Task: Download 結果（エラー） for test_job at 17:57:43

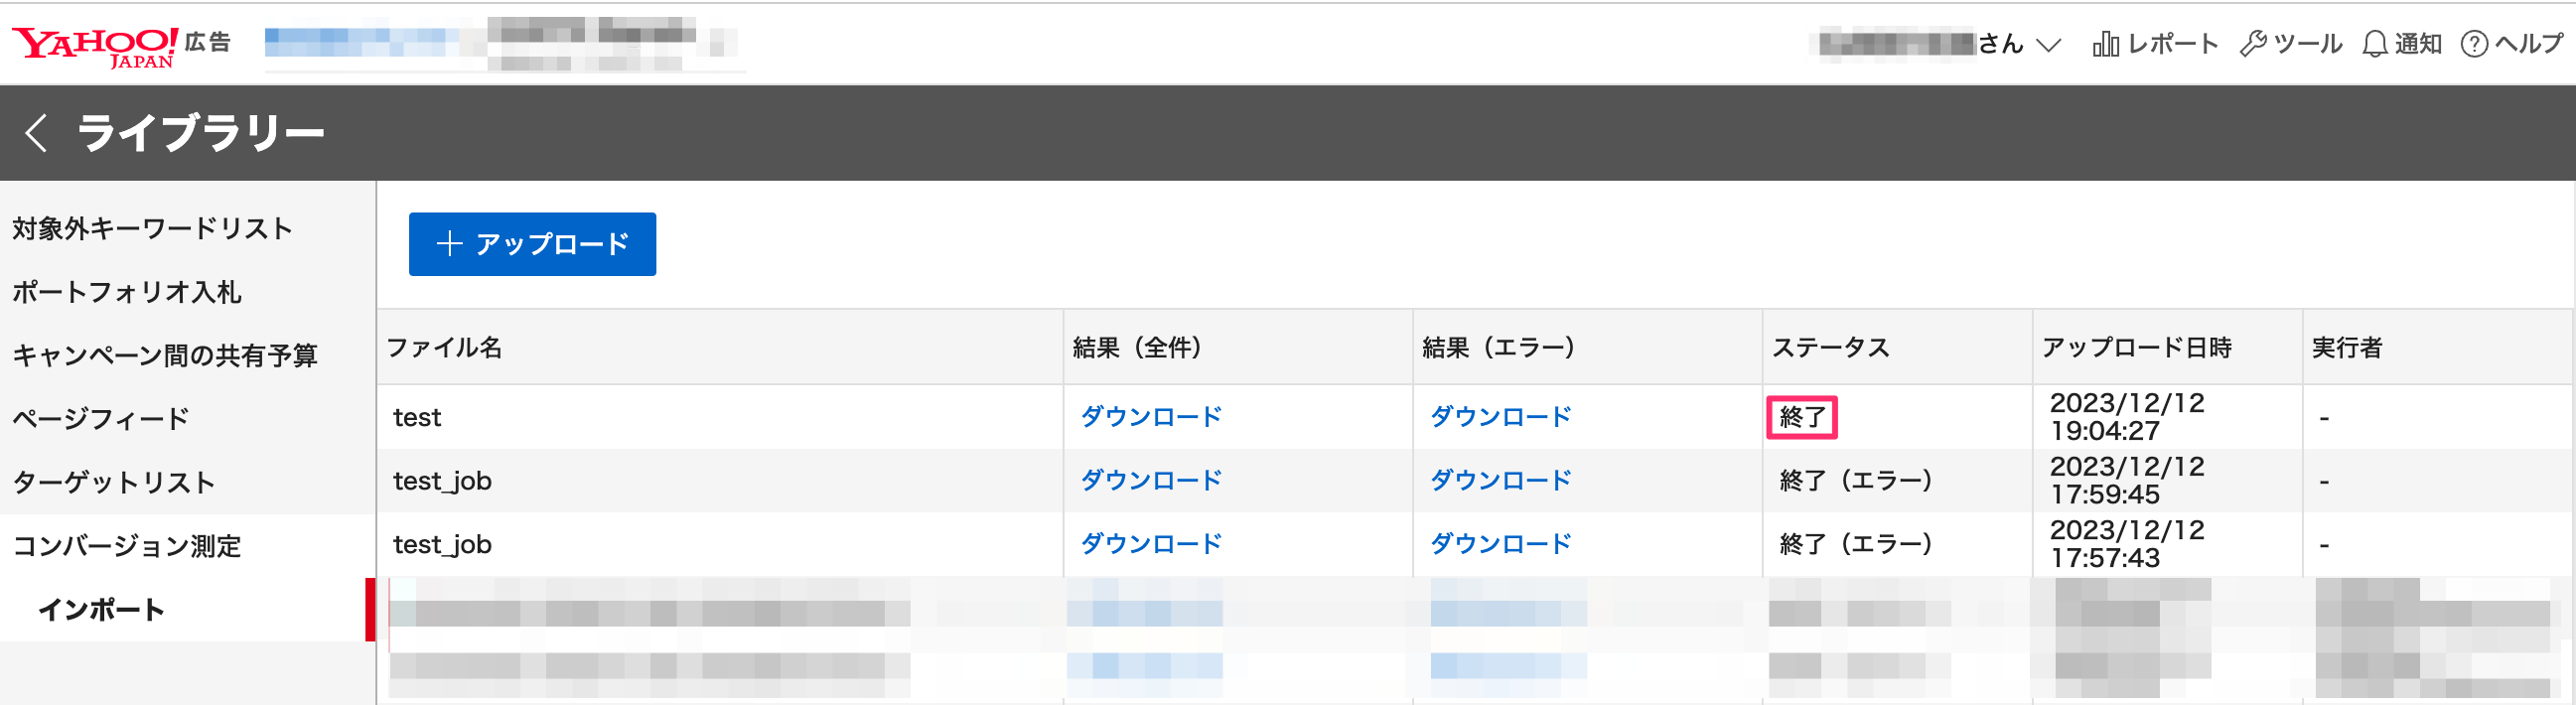Action: [1500, 544]
